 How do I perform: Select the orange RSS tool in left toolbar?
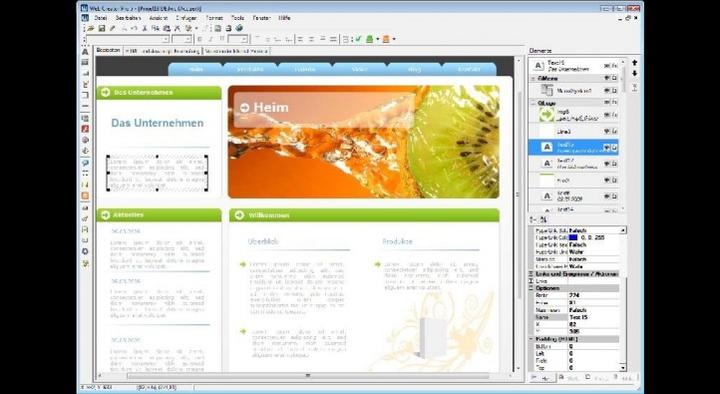[85, 196]
